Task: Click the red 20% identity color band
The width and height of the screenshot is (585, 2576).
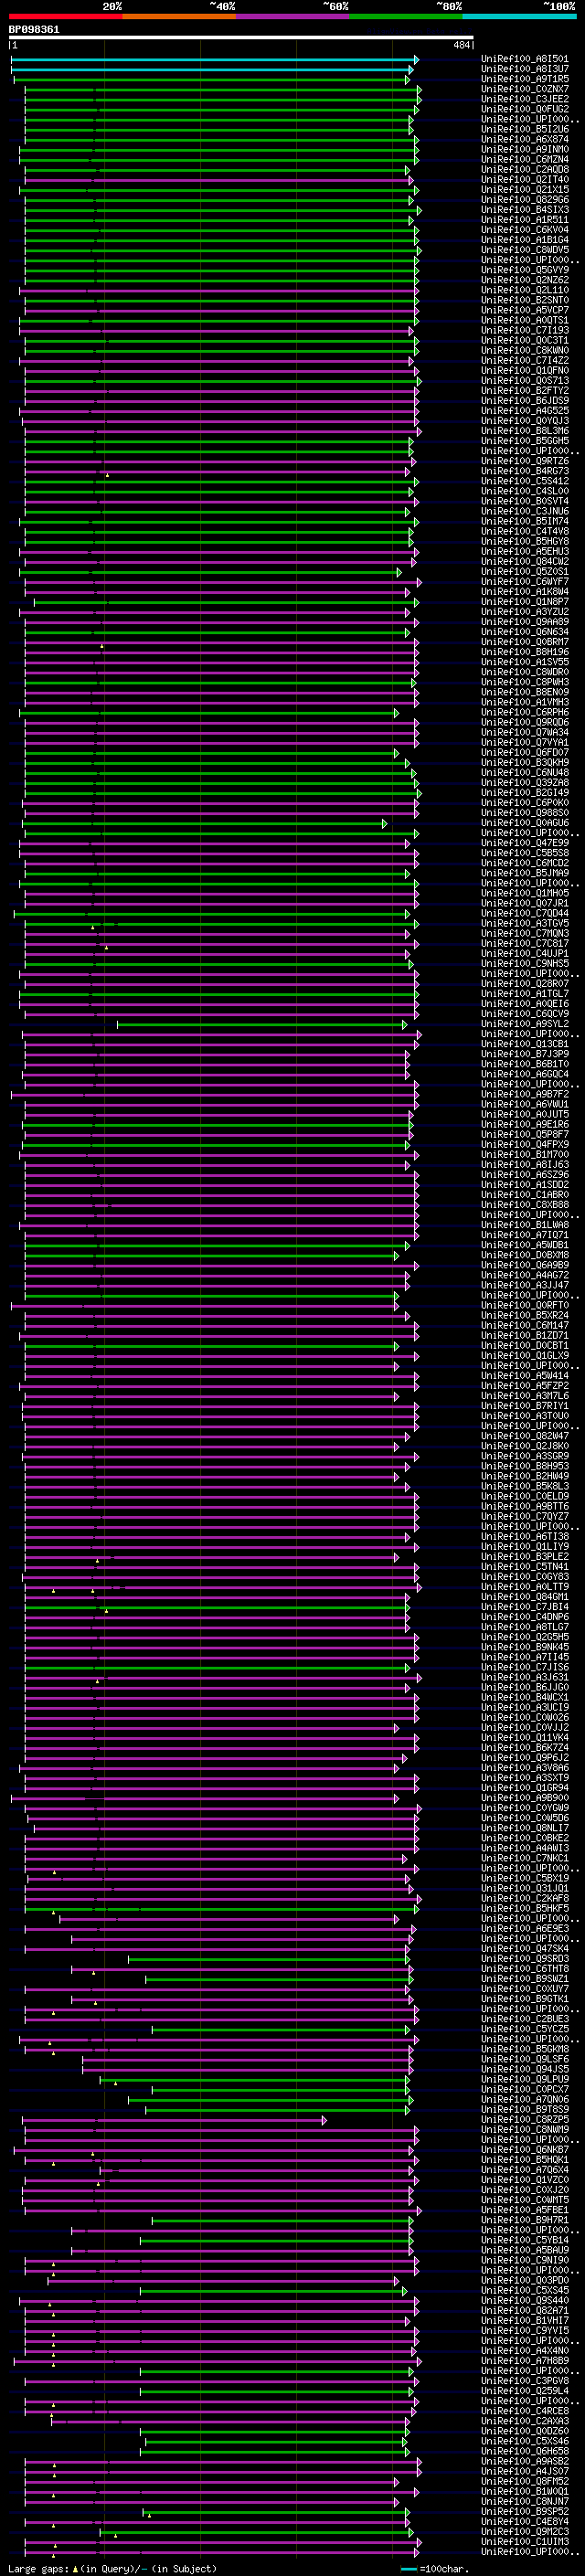Action: tap(65, 16)
